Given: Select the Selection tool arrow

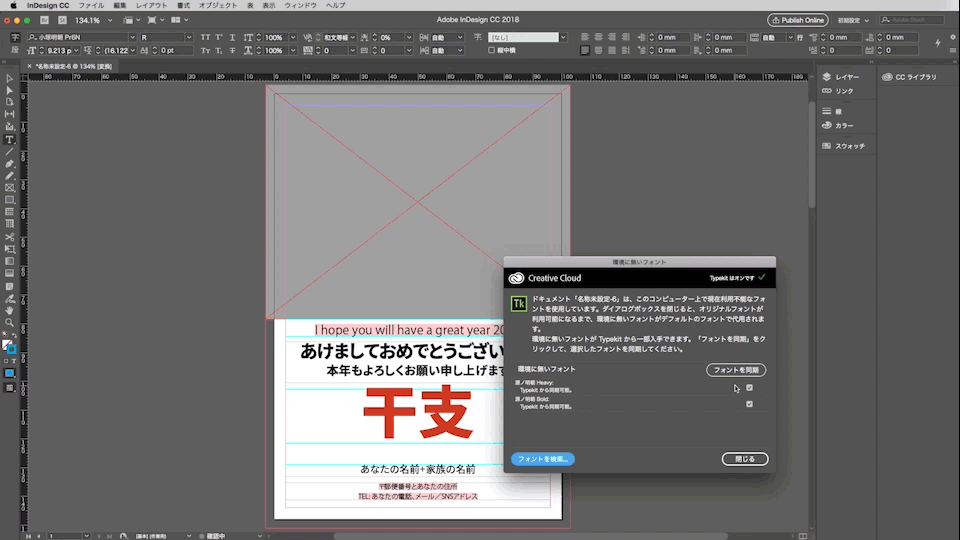Looking at the screenshot, I should point(9,78).
